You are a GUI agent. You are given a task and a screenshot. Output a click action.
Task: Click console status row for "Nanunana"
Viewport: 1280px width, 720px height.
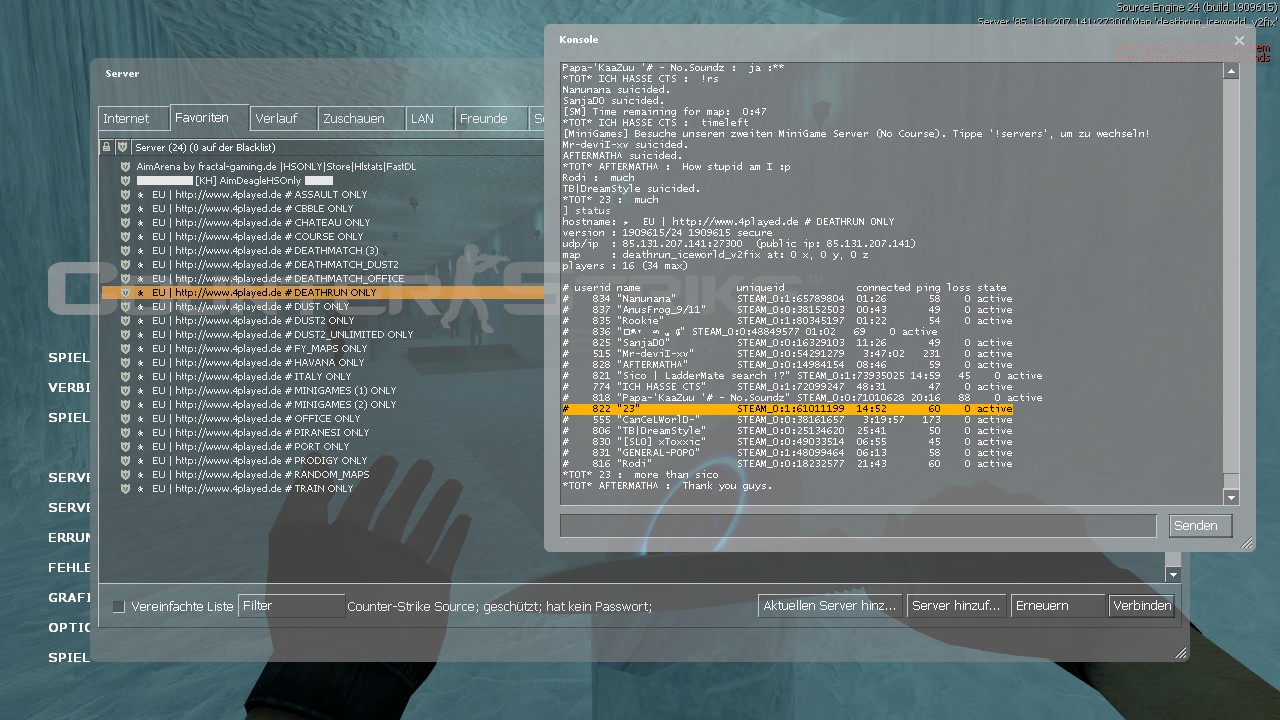[787, 299]
